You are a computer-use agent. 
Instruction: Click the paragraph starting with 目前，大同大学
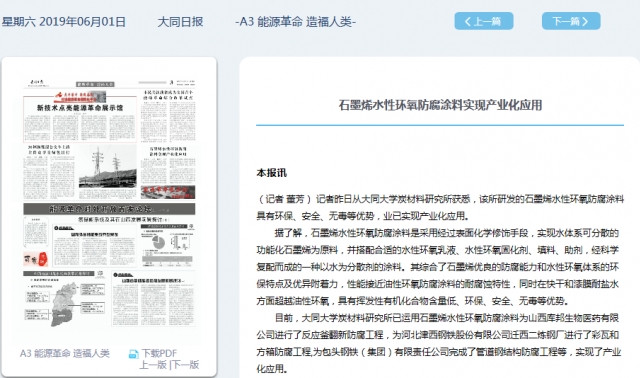439,343
